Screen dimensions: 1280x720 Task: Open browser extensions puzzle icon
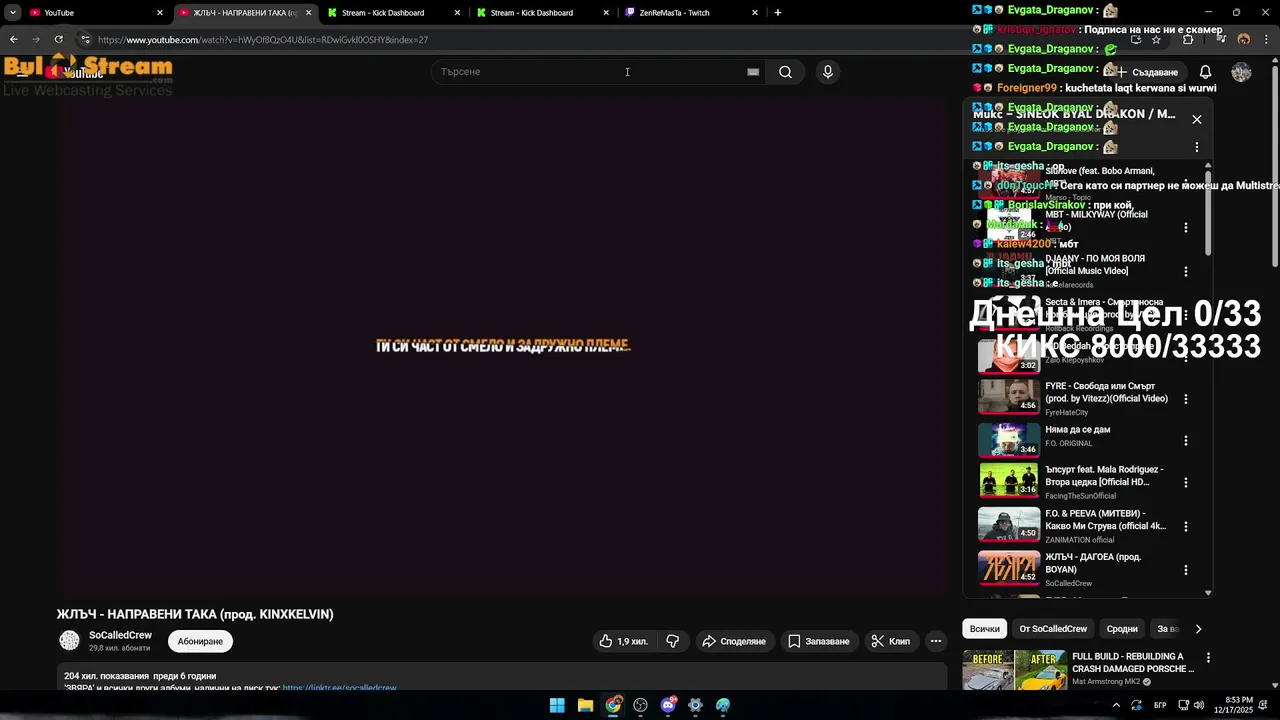tap(1188, 40)
